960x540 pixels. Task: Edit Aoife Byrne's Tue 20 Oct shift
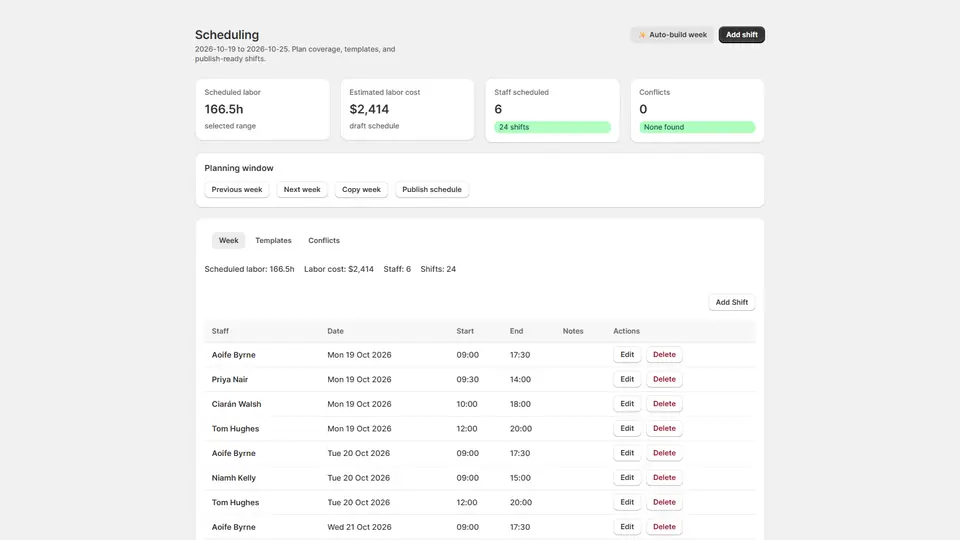click(x=627, y=452)
